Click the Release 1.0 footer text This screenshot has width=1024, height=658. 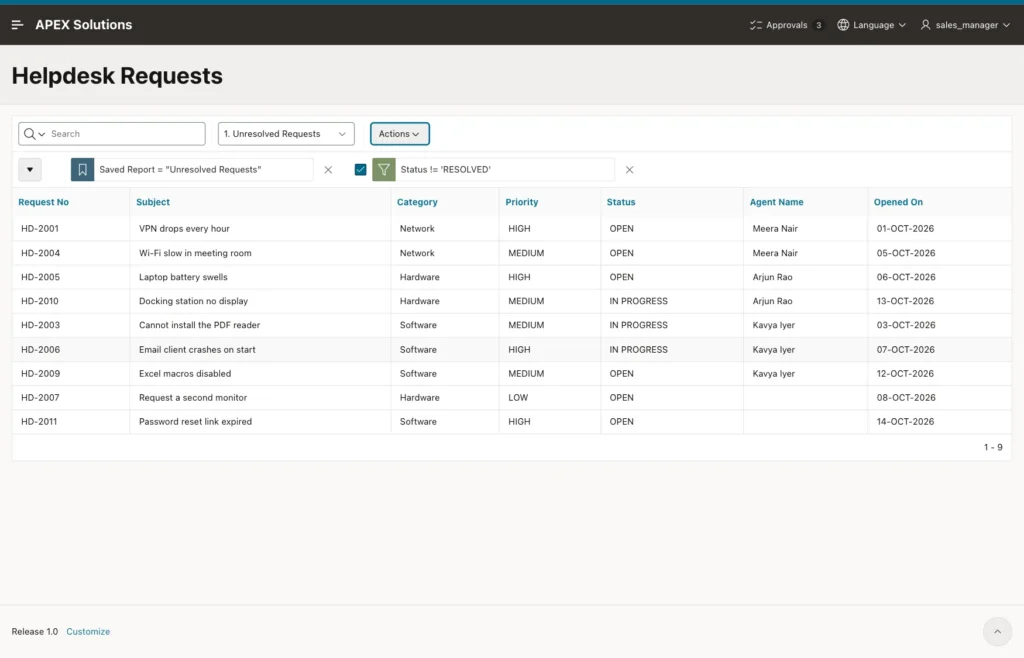point(35,632)
